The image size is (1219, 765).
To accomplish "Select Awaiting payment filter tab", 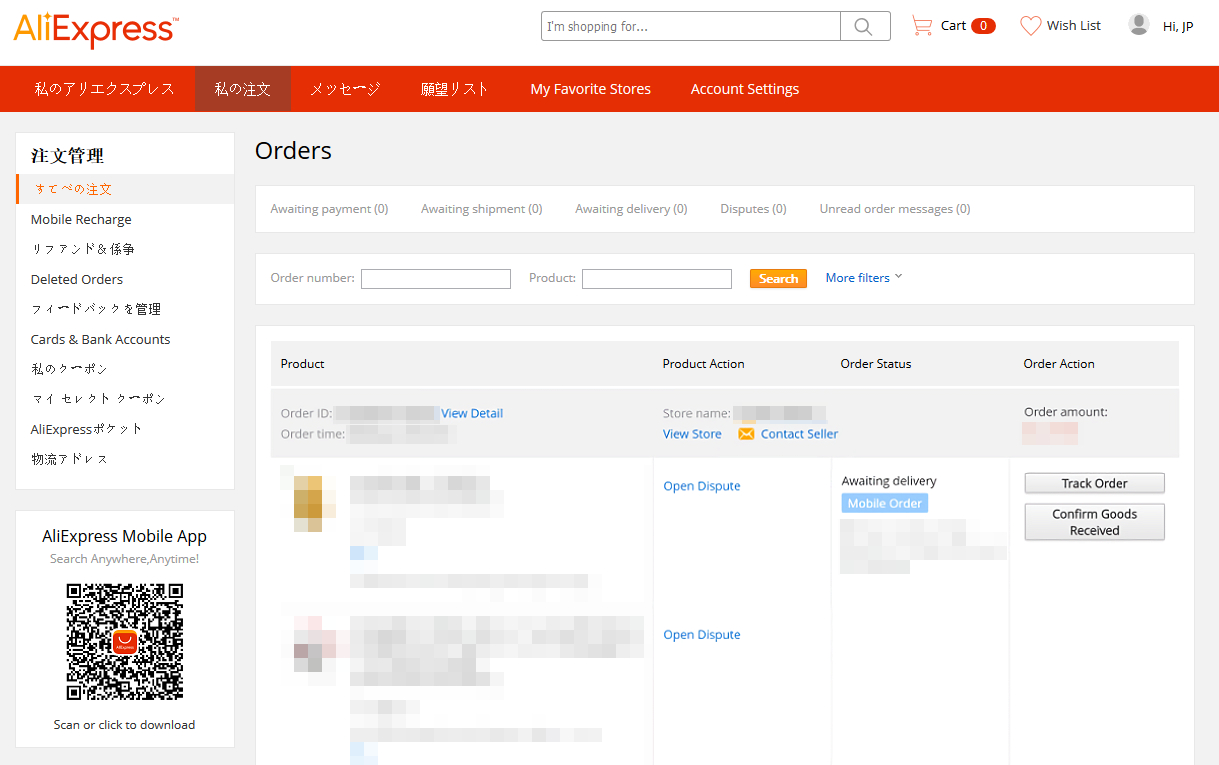I will point(329,209).
